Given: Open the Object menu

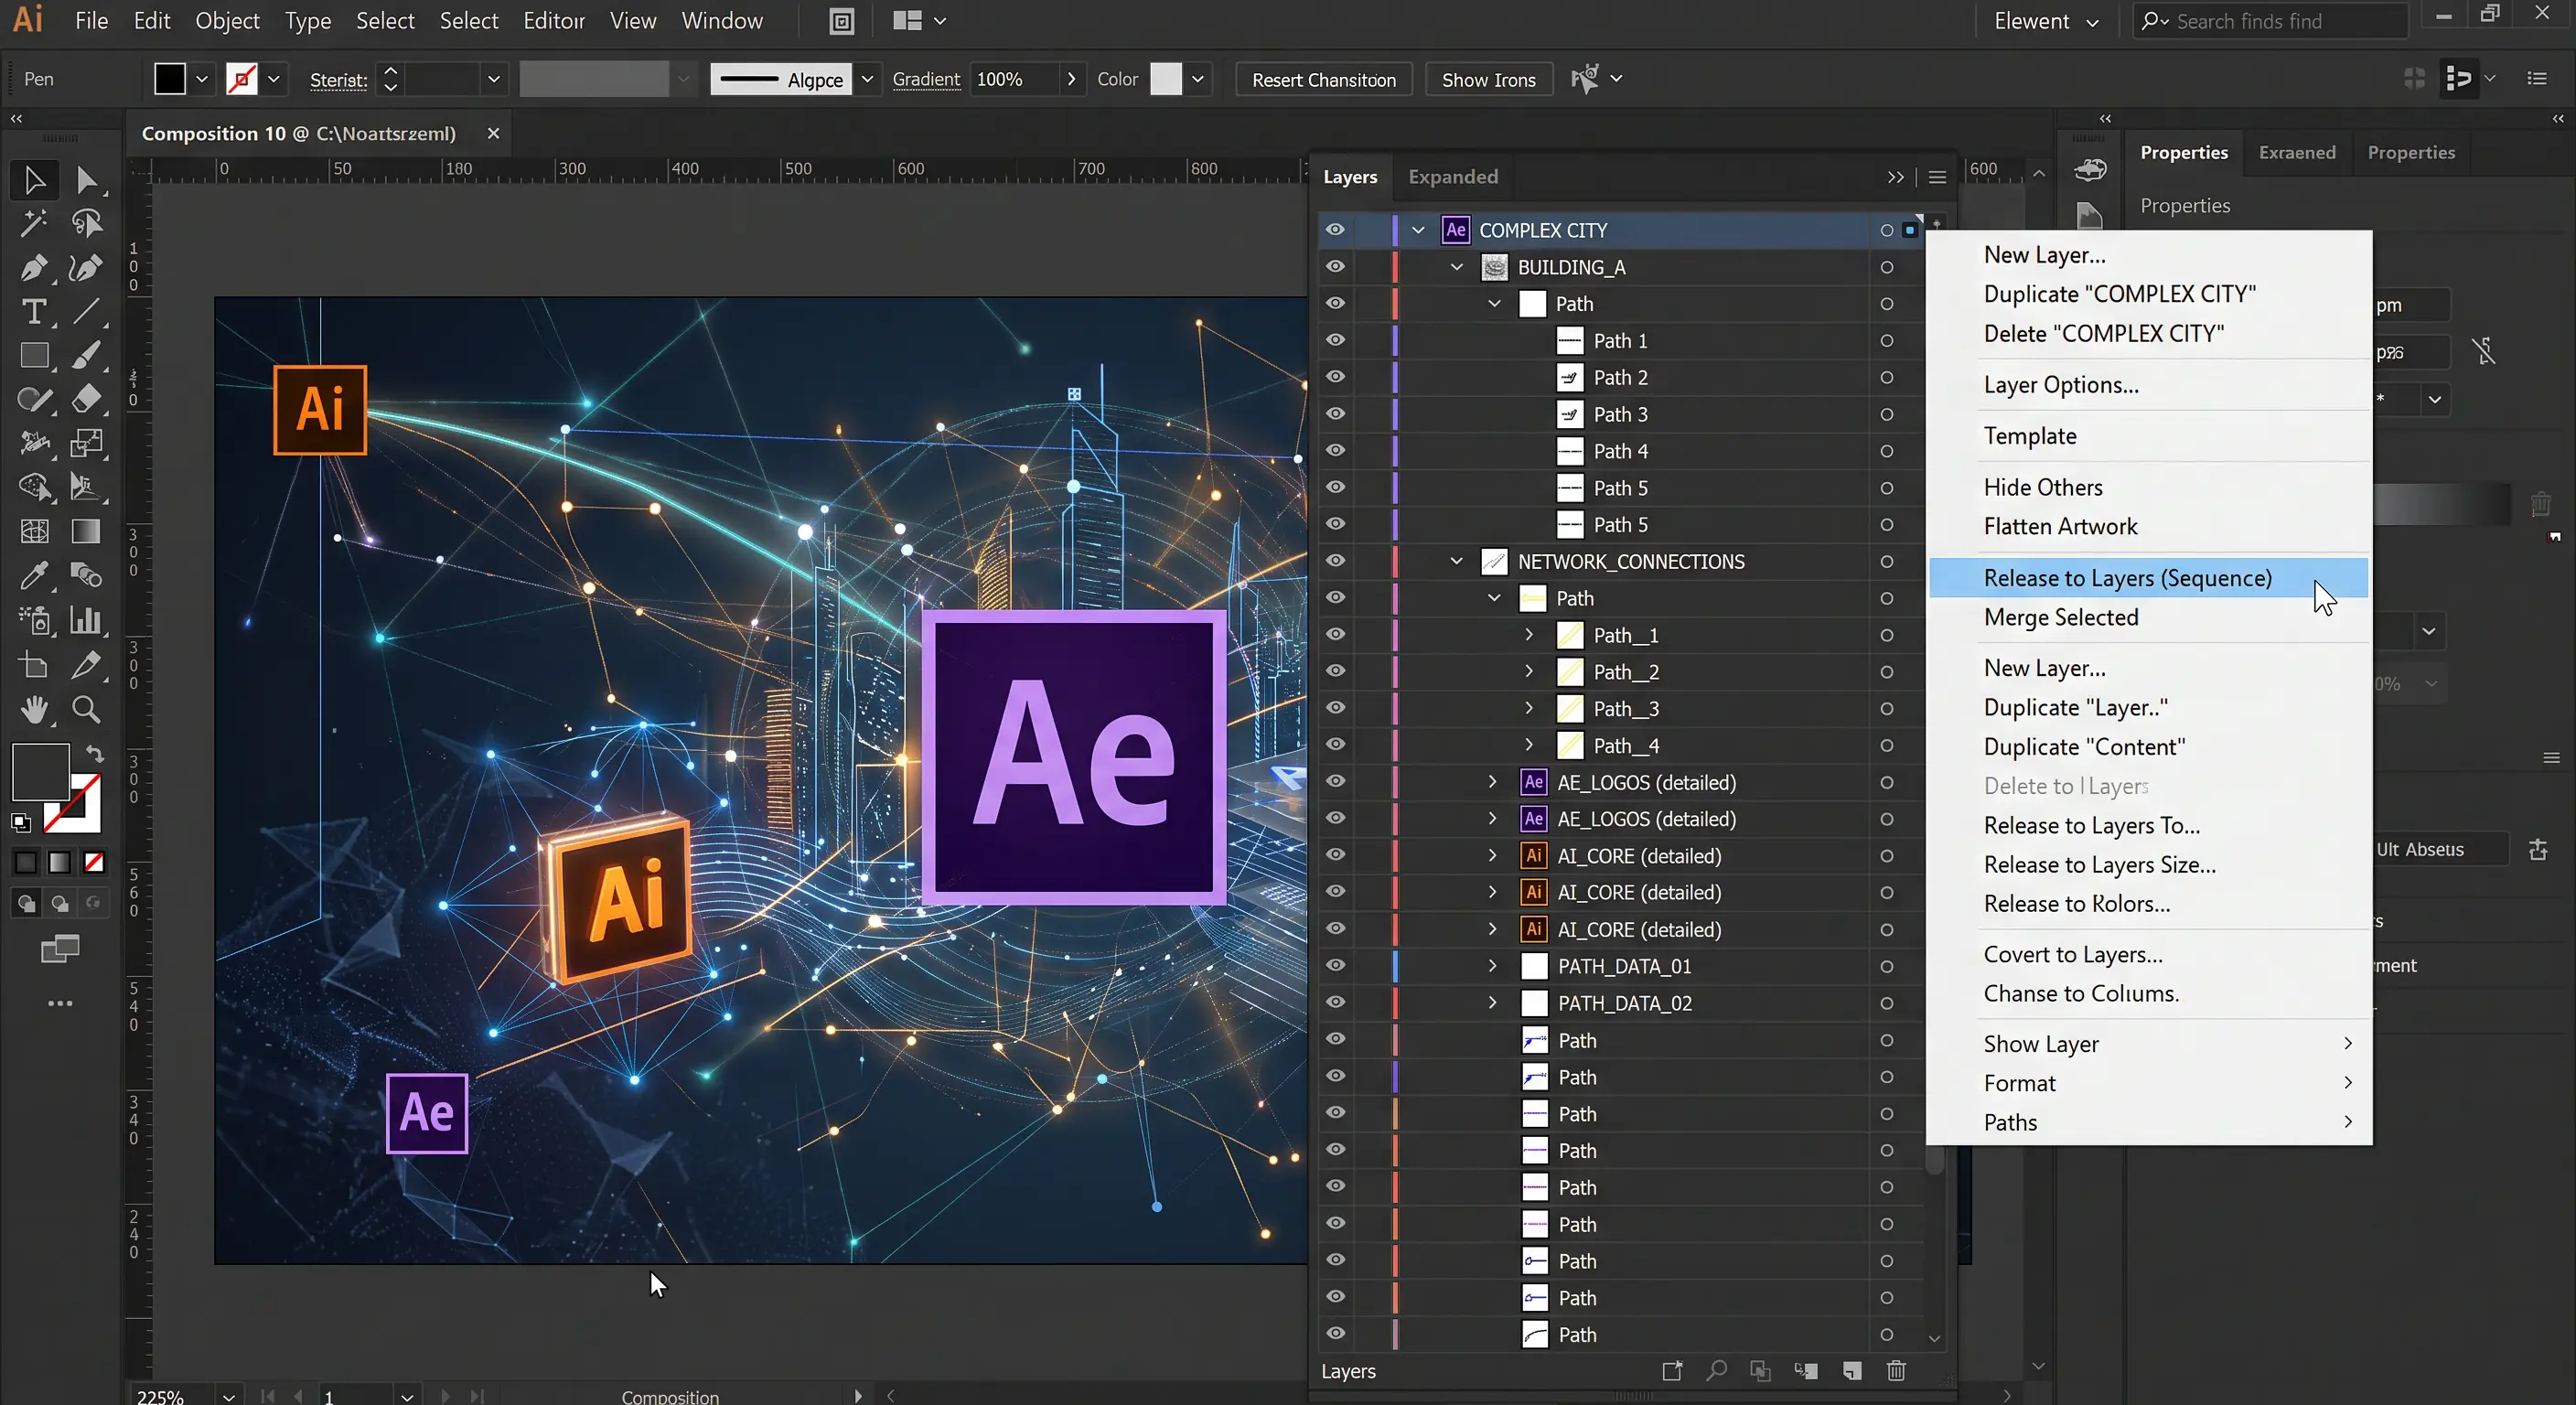Looking at the screenshot, I should (x=227, y=21).
